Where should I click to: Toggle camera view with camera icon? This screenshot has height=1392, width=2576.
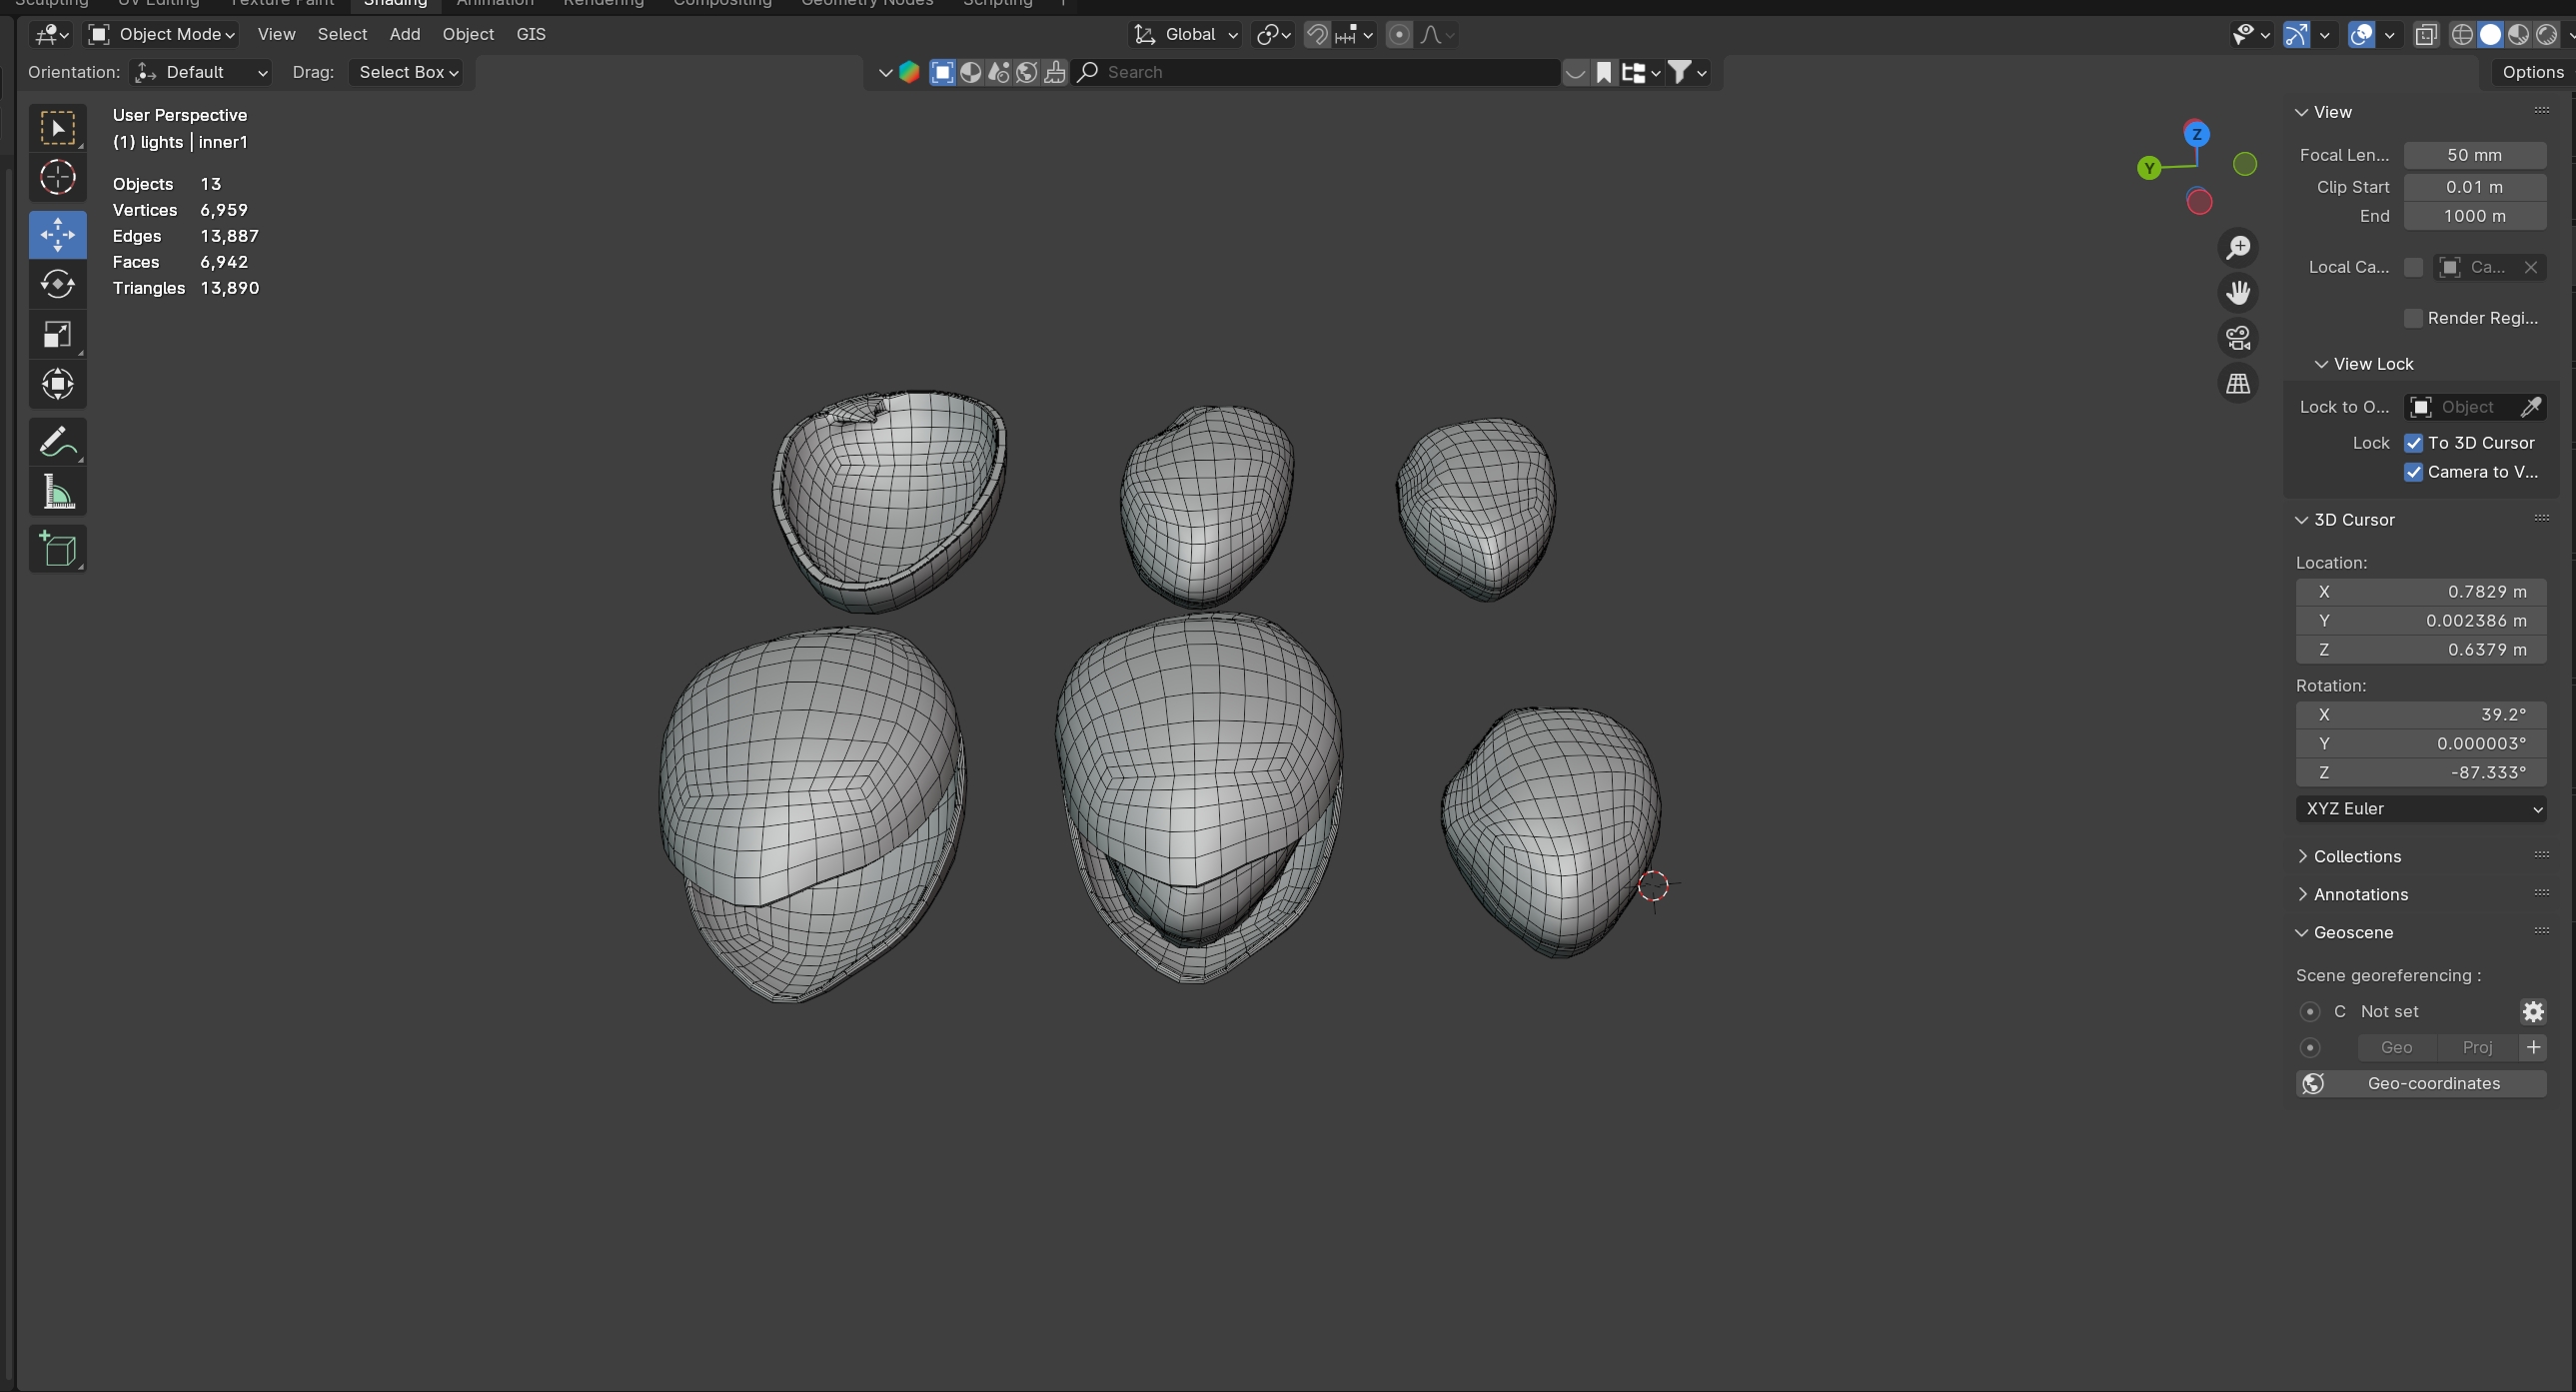pyautogui.click(x=2238, y=338)
